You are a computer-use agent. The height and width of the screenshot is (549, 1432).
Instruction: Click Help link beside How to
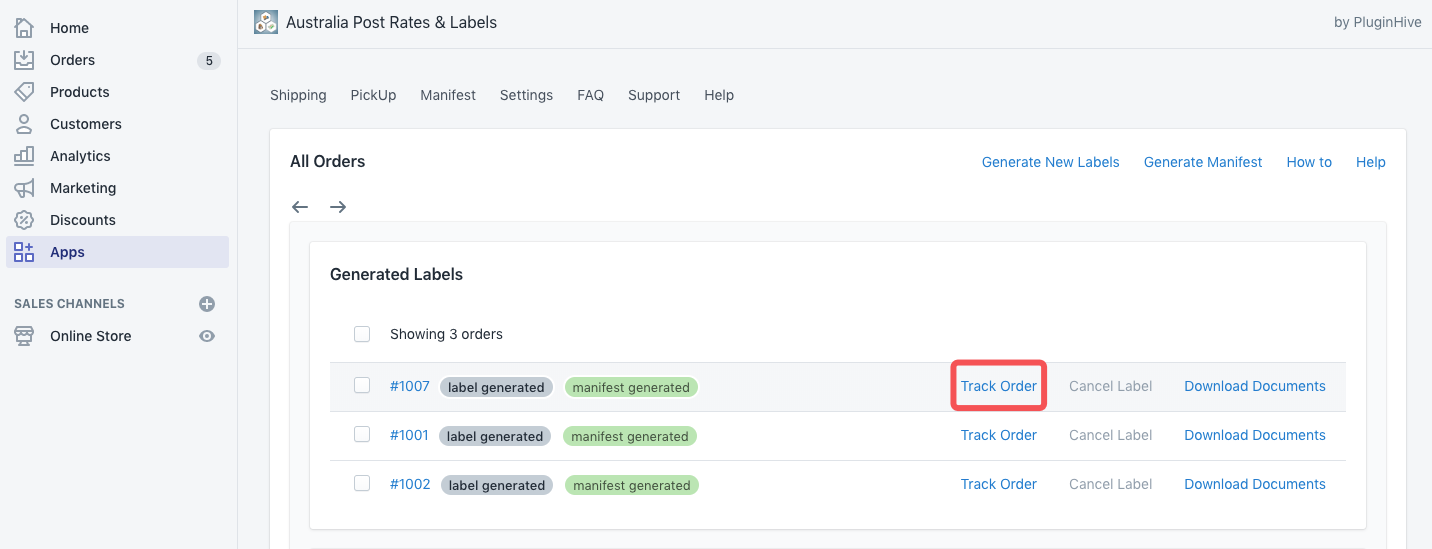[1371, 162]
